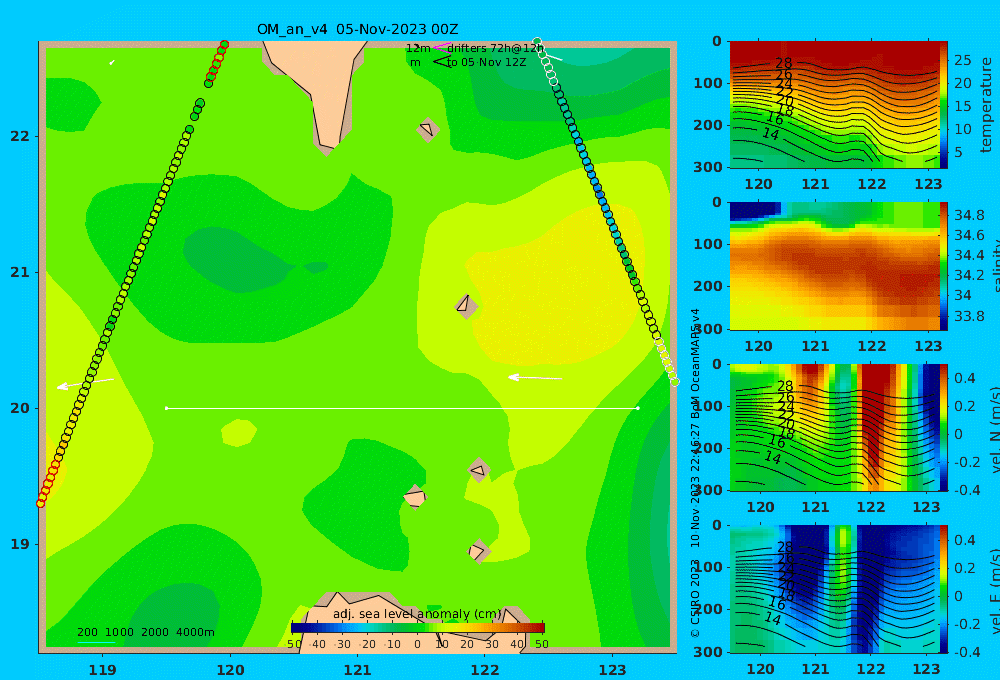
Task: Click longitude label "119" on the map's x-axis
Action: (x=103, y=670)
